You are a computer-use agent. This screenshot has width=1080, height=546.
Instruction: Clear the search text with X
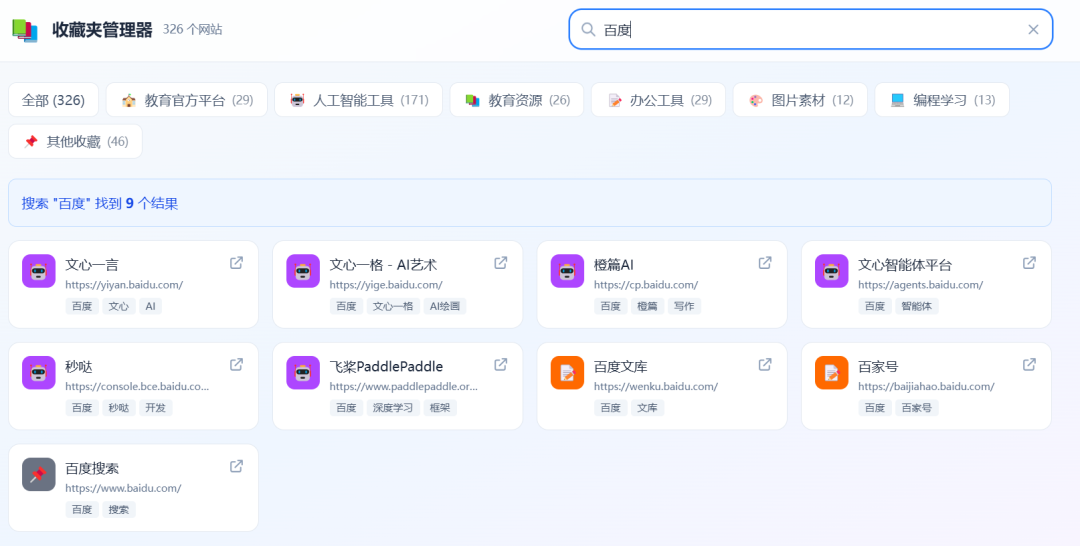coord(1033,30)
